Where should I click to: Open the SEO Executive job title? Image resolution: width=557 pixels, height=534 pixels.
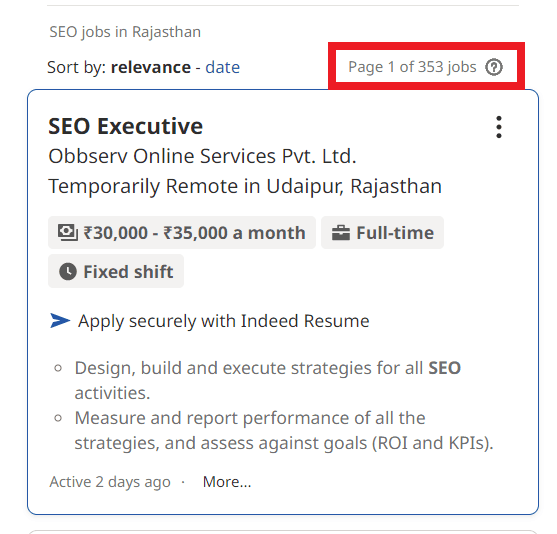tap(125, 126)
